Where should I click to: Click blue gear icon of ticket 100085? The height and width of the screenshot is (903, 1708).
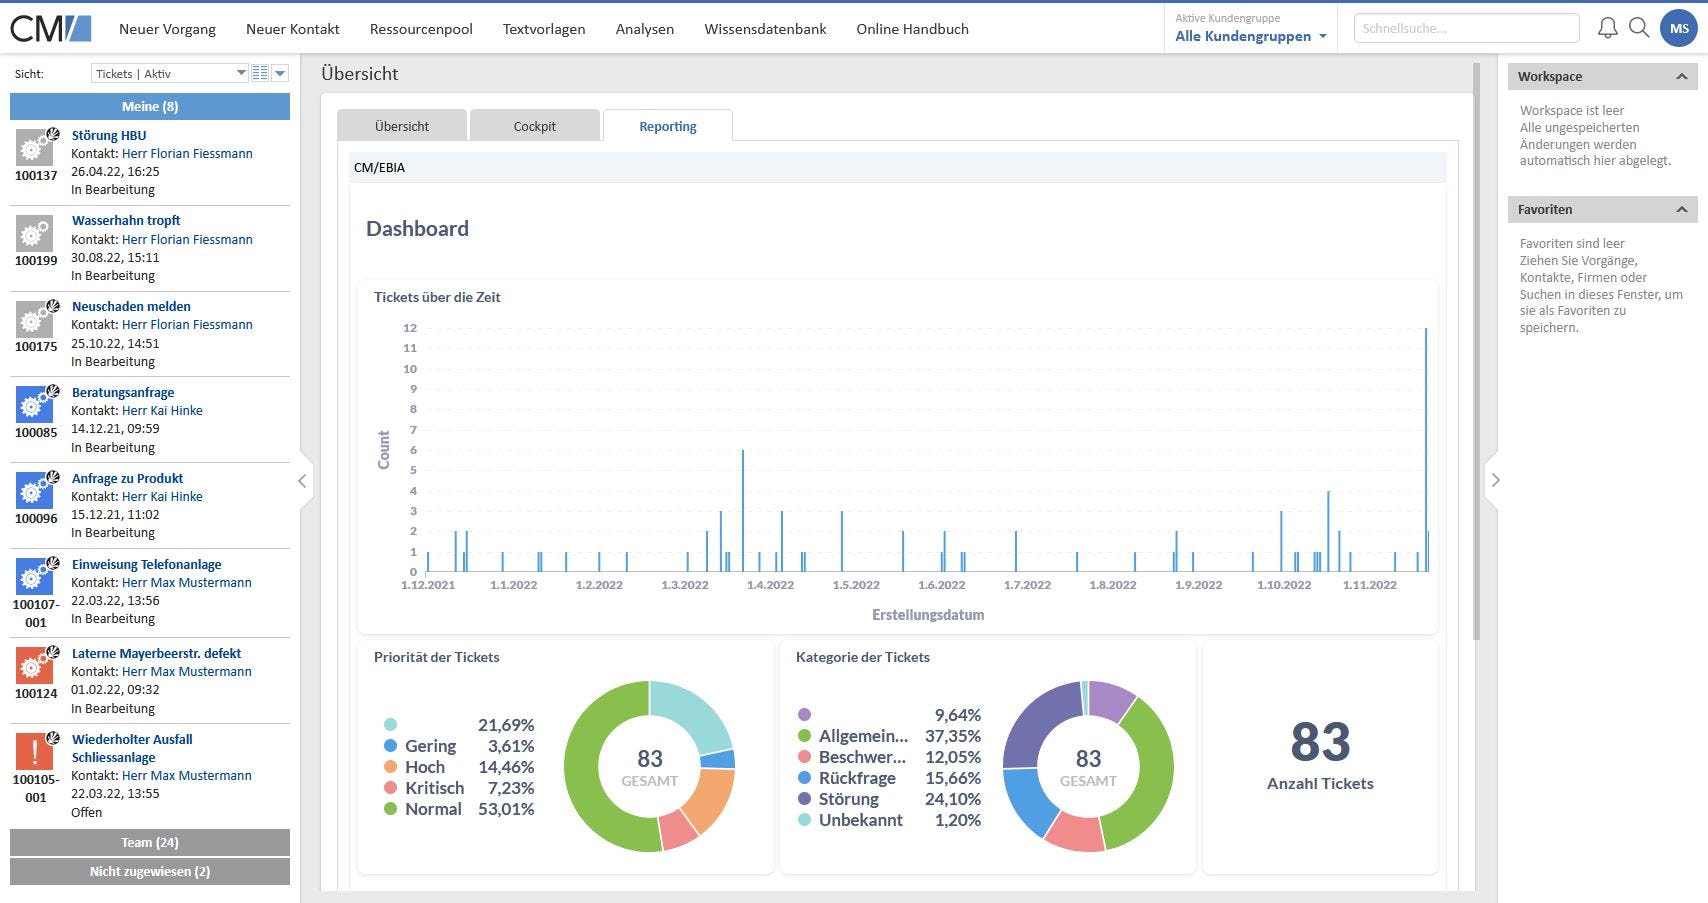[36, 404]
